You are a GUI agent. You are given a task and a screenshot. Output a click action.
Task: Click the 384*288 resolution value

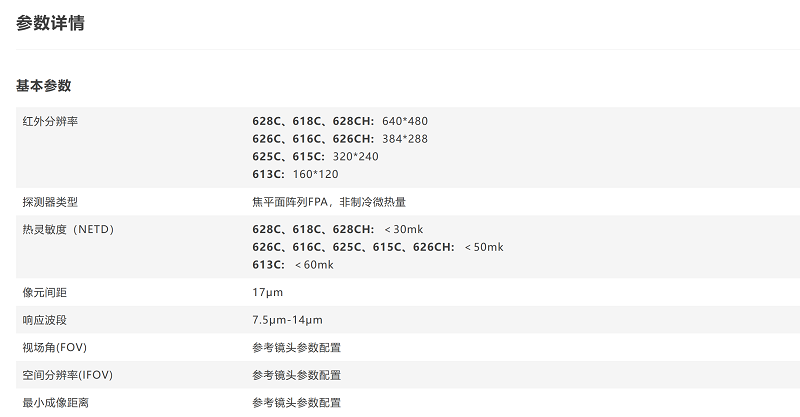coord(405,139)
